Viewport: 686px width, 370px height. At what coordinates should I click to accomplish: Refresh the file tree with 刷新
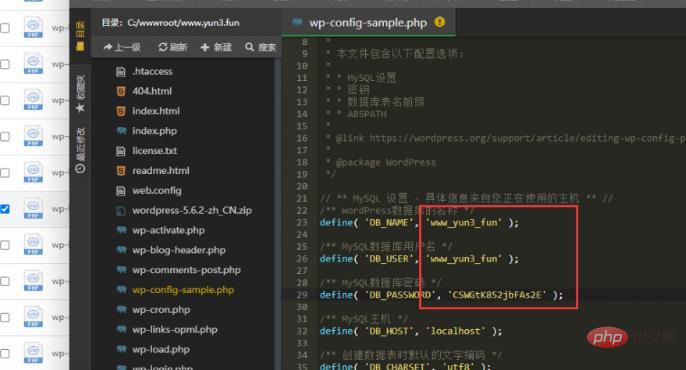pyautogui.click(x=173, y=47)
